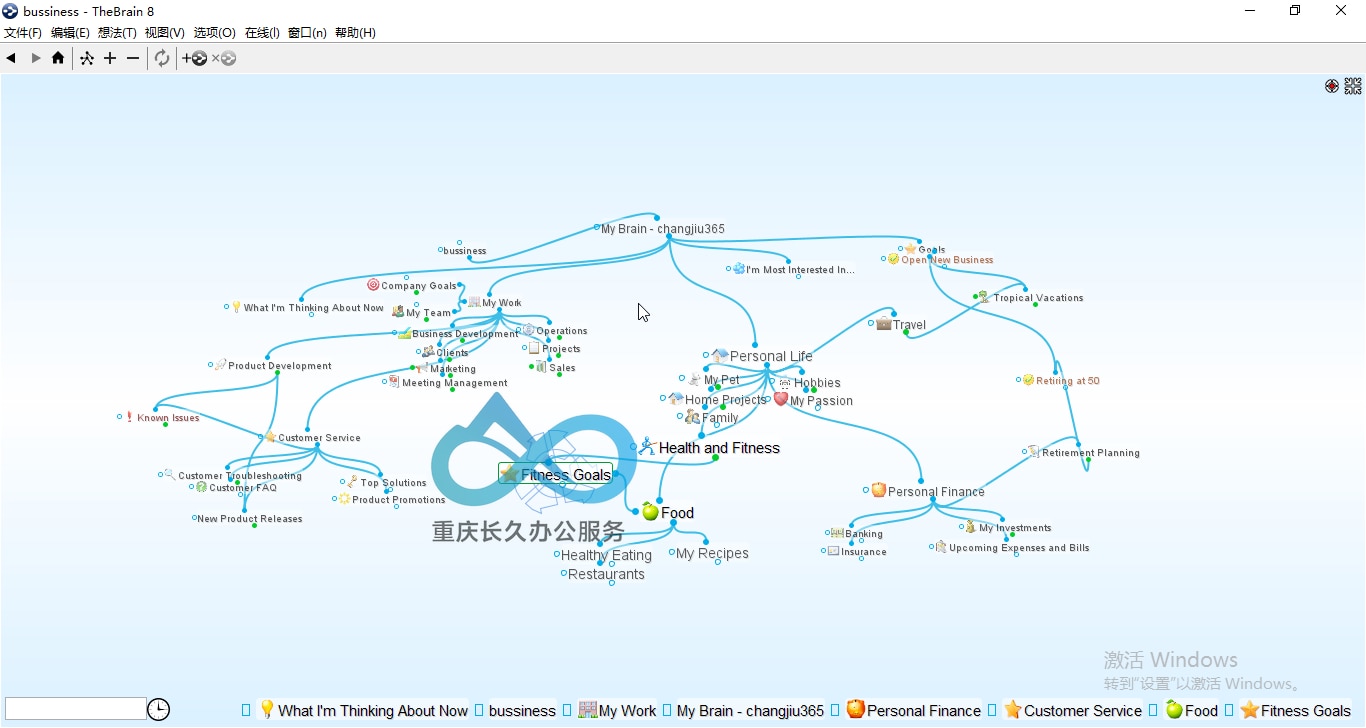Click the search input field
This screenshot has height=728, width=1366.
pyautogui.click(x=75, y=709)
